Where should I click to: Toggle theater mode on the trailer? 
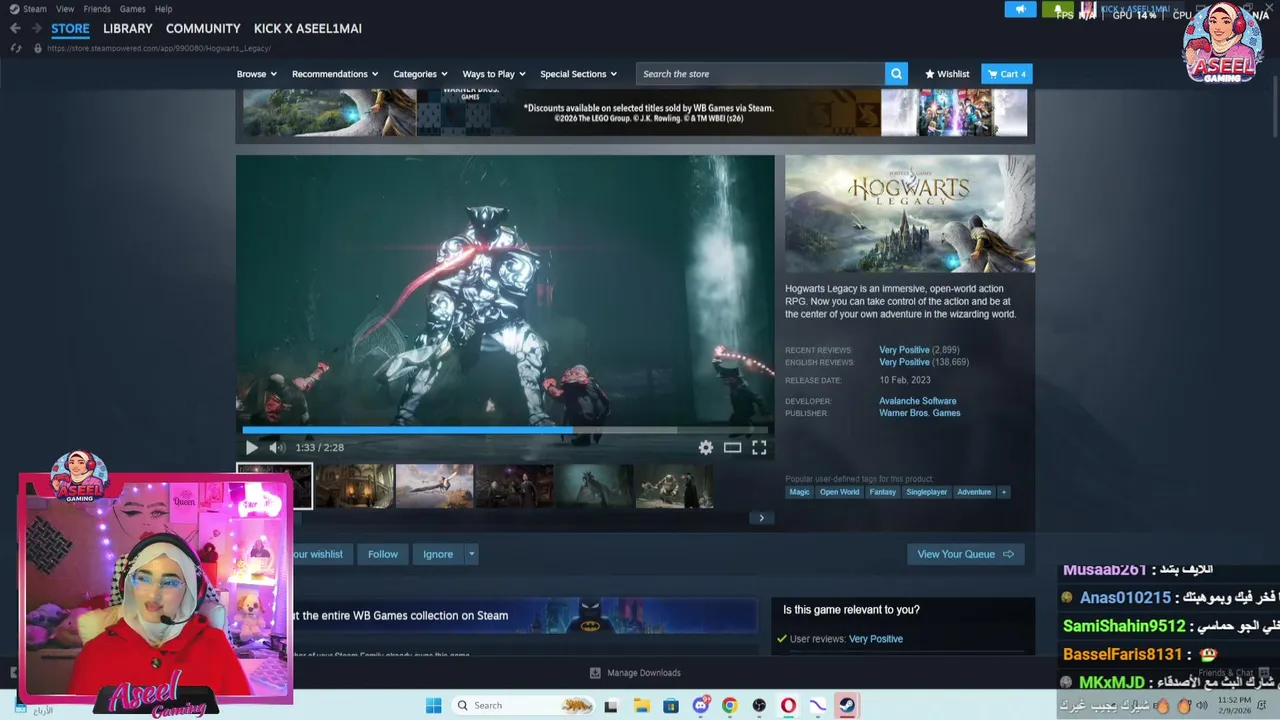pos(732,448)
